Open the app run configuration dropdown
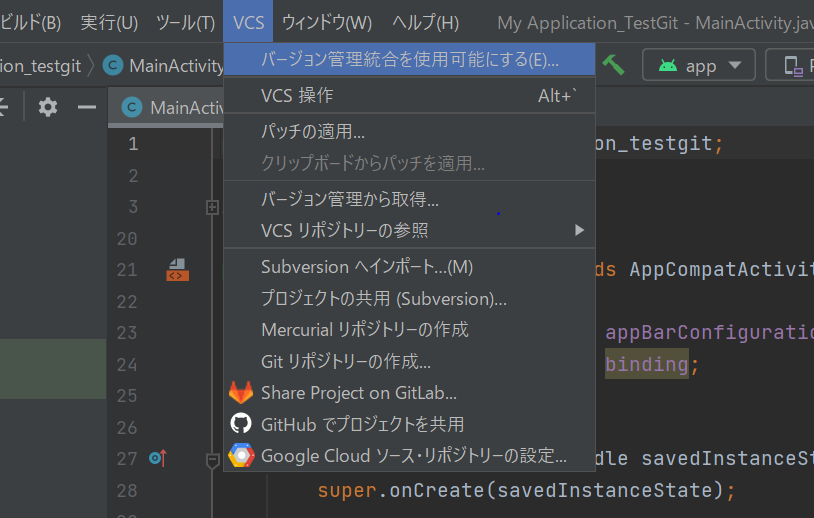Image resolution: width=814 pixels, height=518 pixels. [699, 65]
